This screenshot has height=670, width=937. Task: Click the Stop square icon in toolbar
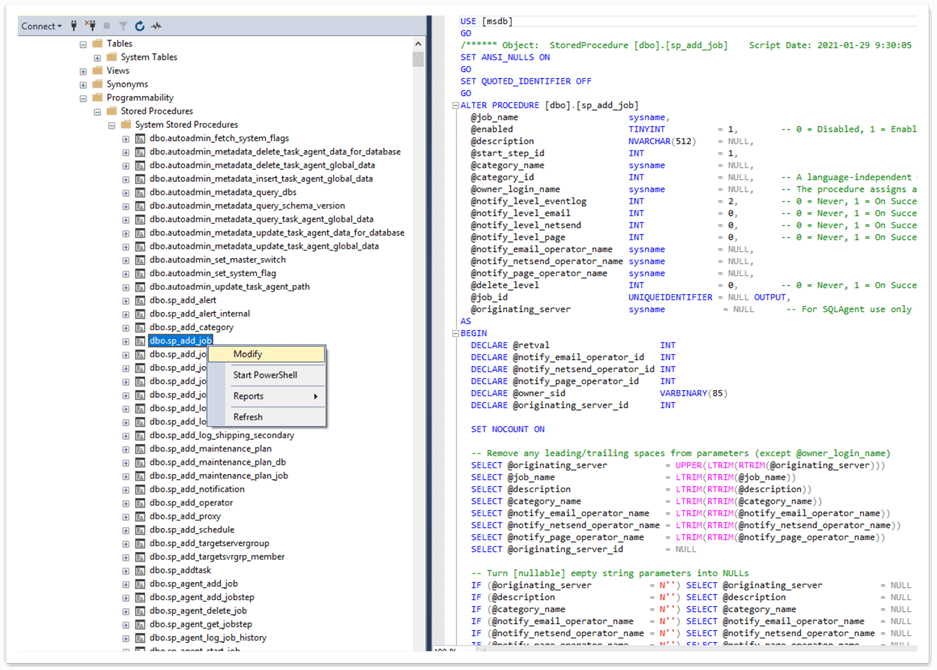[x=107, y=26]
